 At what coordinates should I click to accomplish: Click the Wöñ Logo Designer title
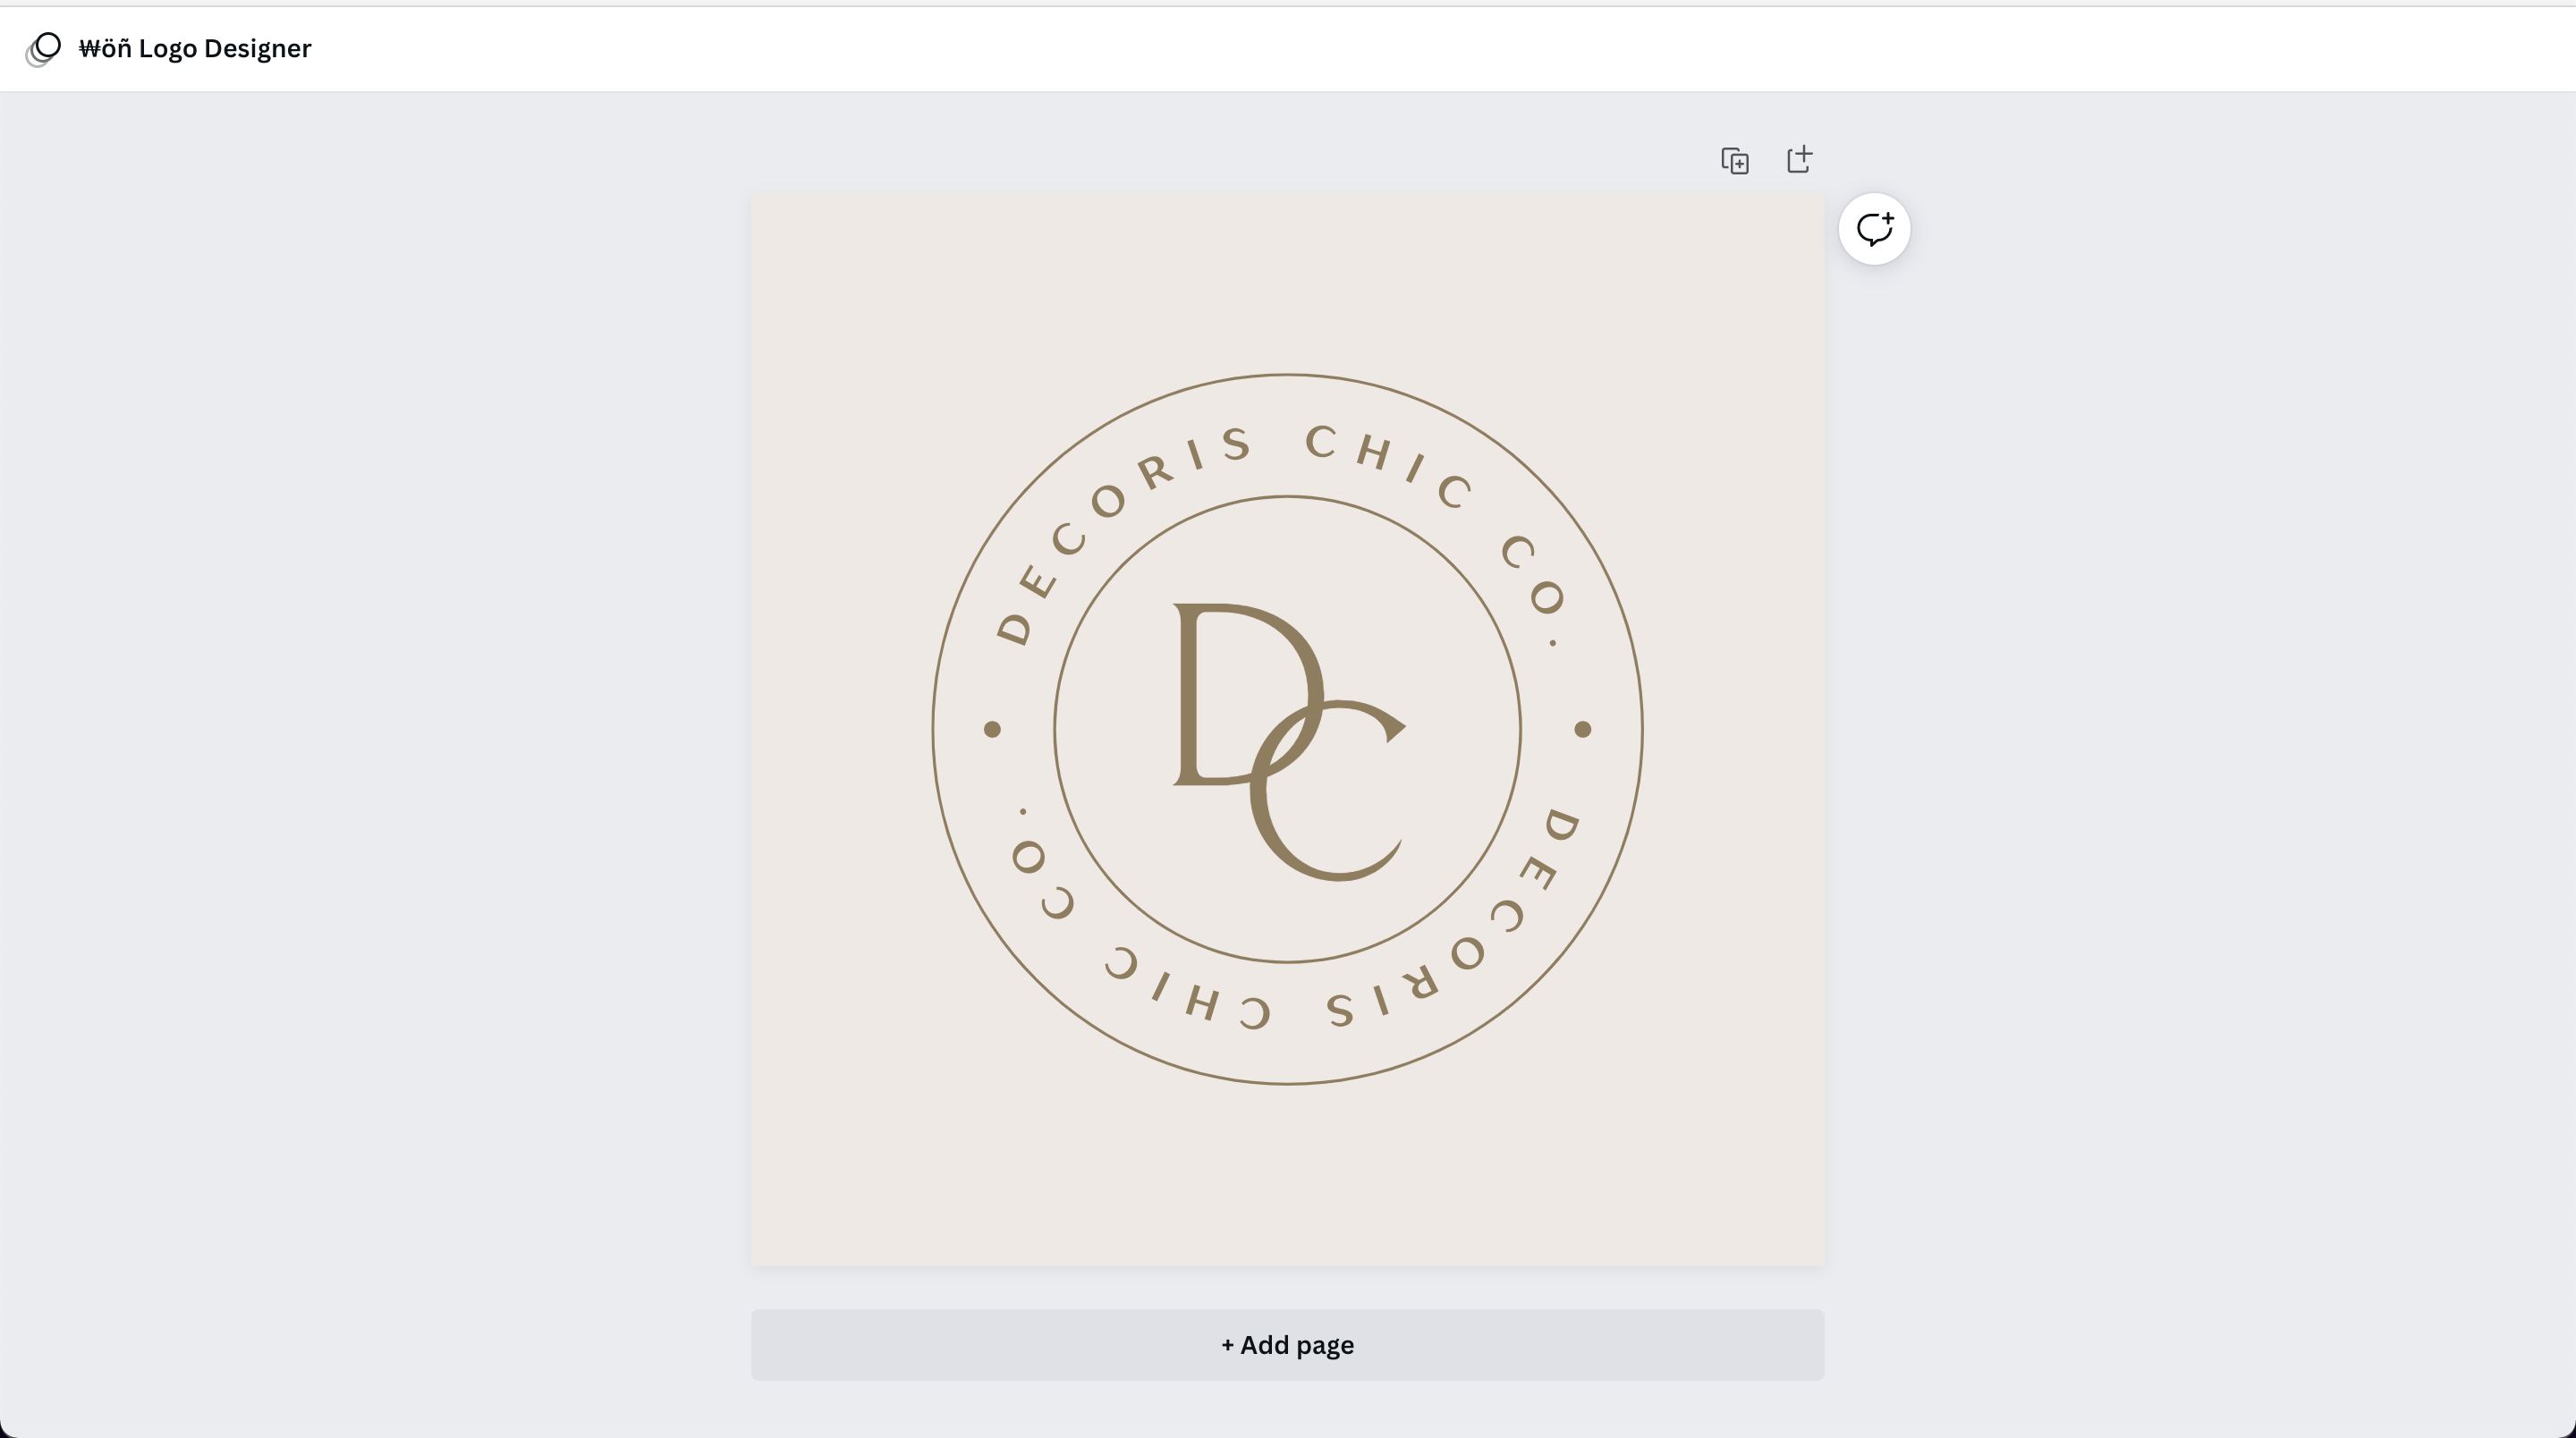[x=195, y=49]
